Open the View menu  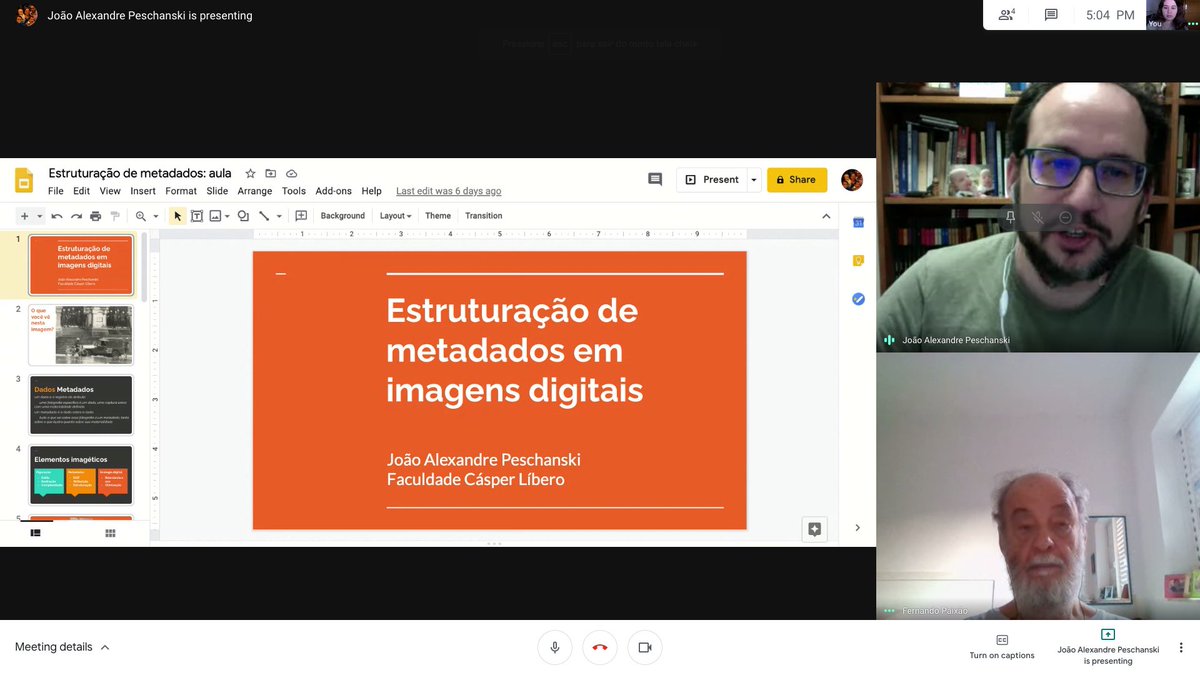point(110,191)
